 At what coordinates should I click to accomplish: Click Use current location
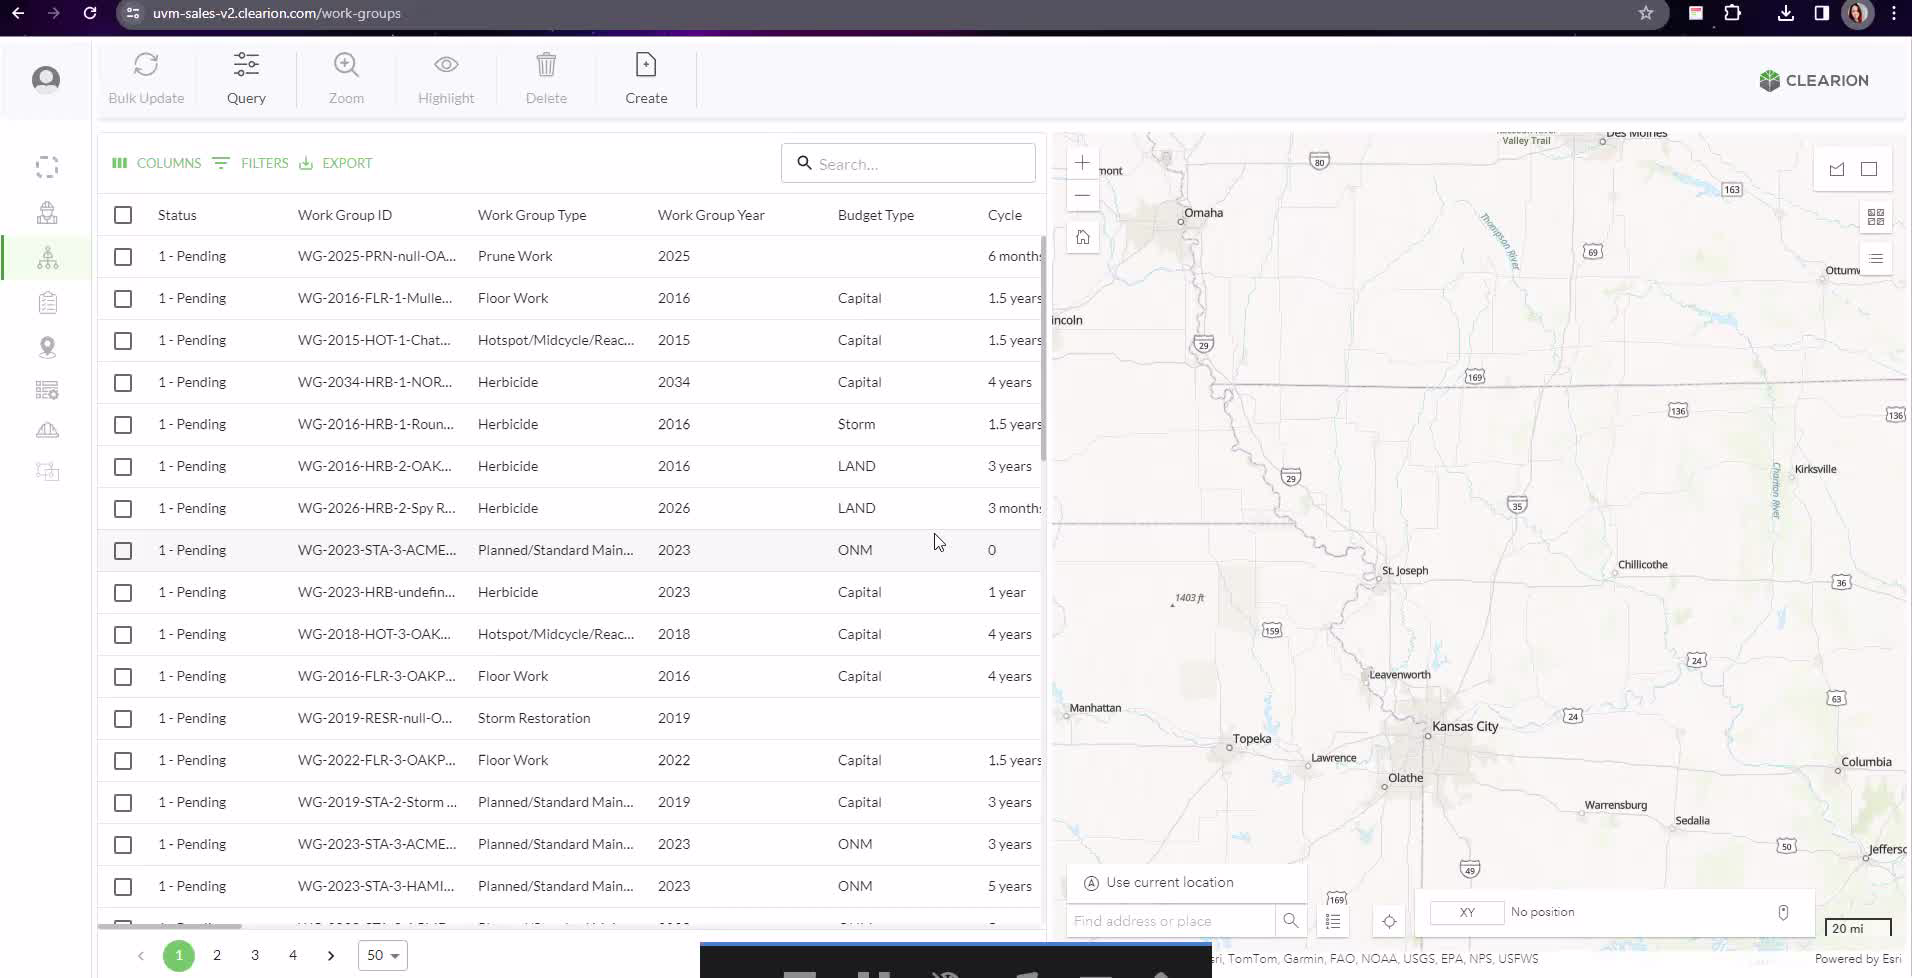[1169, 882]
